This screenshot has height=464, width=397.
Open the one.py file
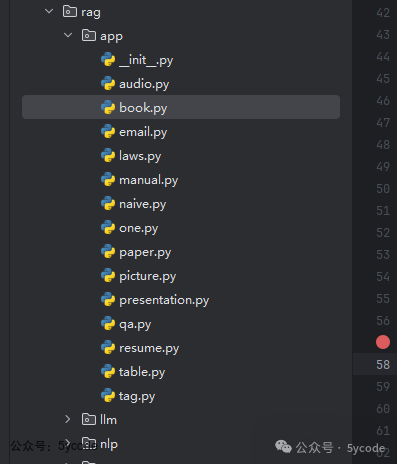[x=139, y=228]
